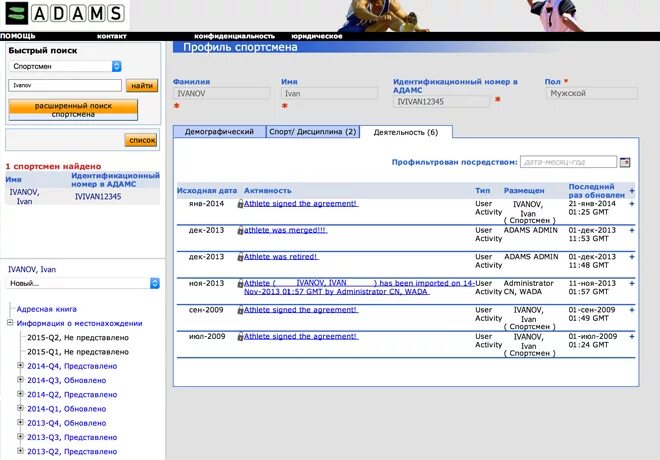The width and height of the screenshot is (660, 460).
Task: Expand the 2014-Q3 whereabouts node
Action: (20, 380)
